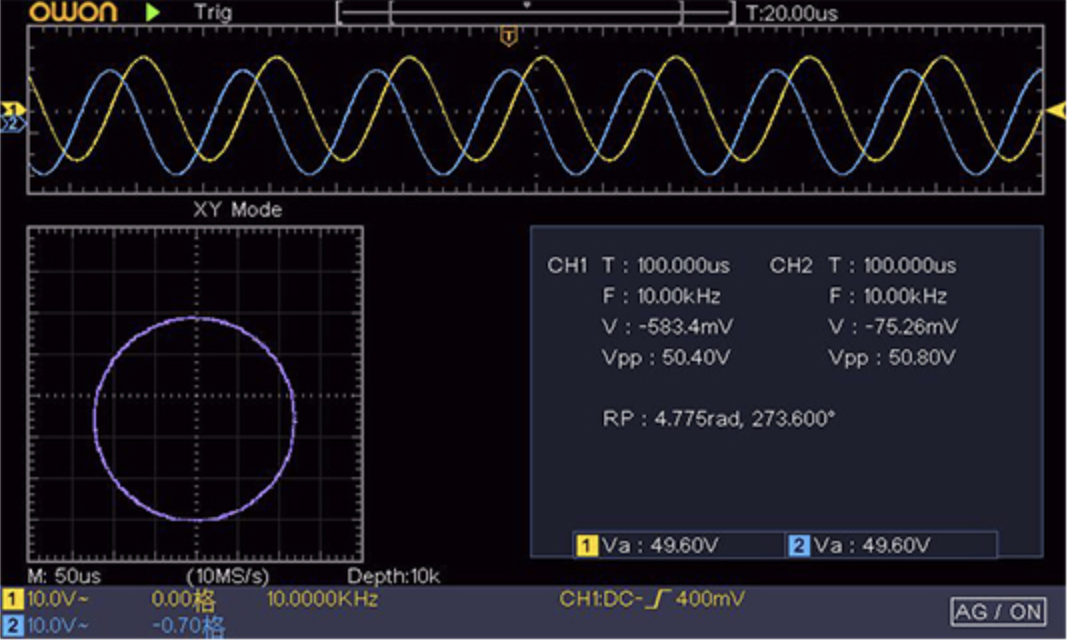This screenshot has height=643, width=1067.
Task: Open the CH1:DC trigger source setting
Action: 598,599
